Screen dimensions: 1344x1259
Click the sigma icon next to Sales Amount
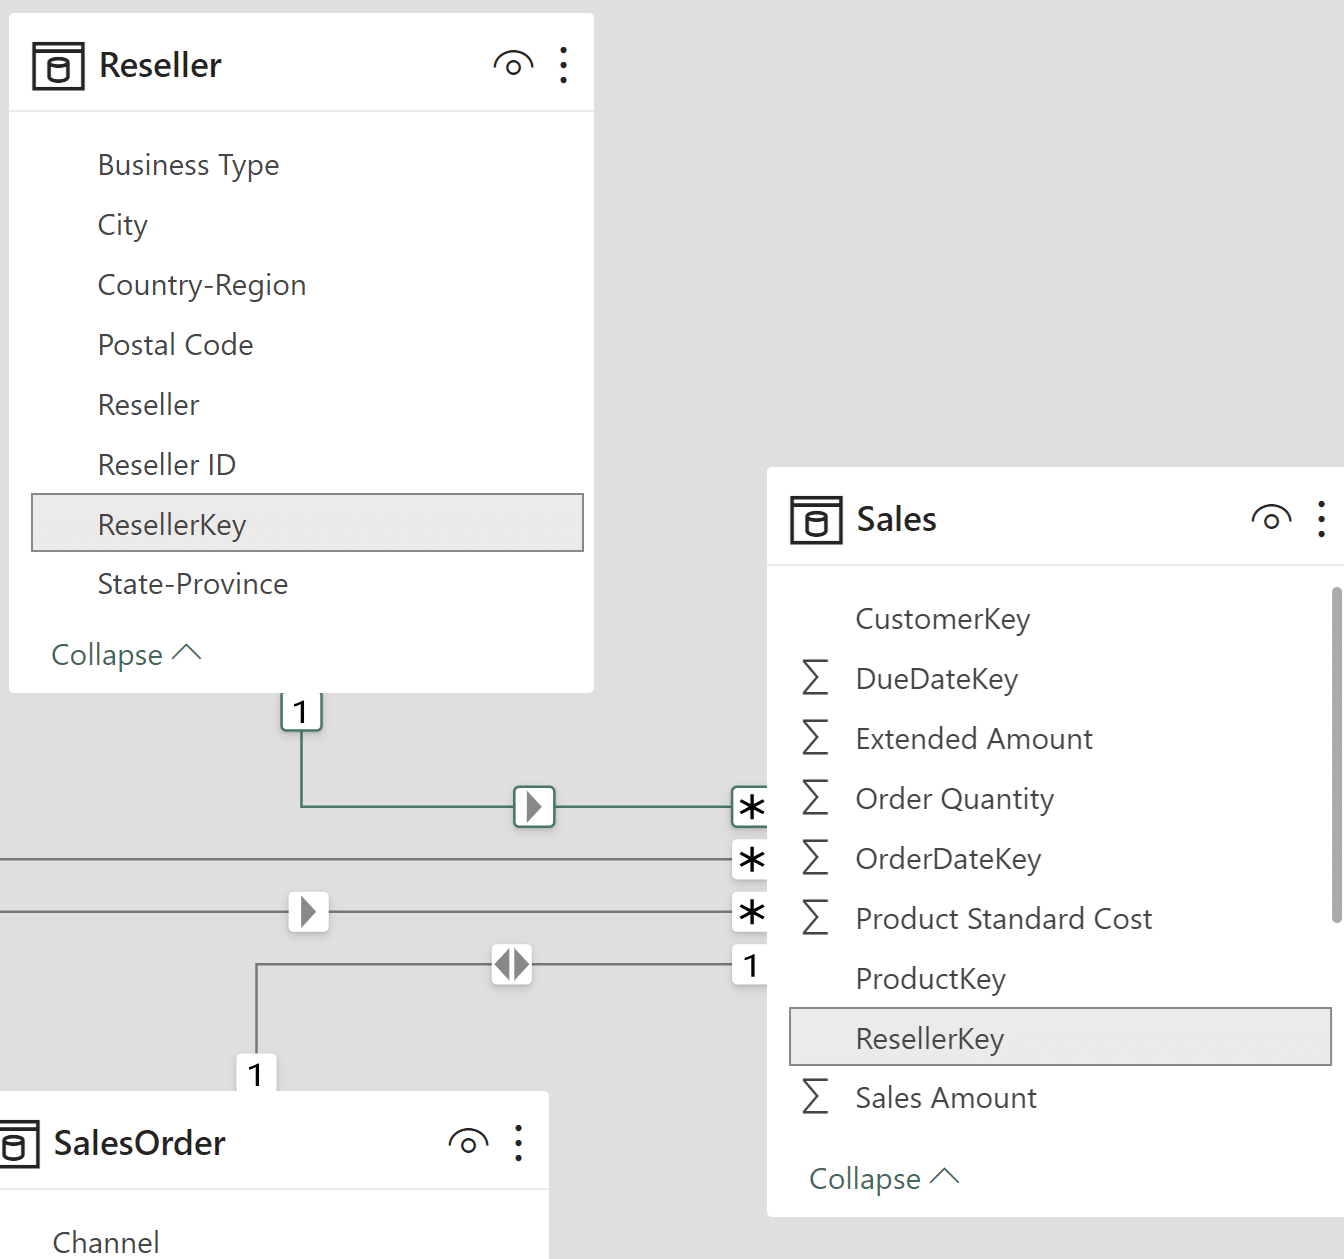click(x=816, y=1097)
